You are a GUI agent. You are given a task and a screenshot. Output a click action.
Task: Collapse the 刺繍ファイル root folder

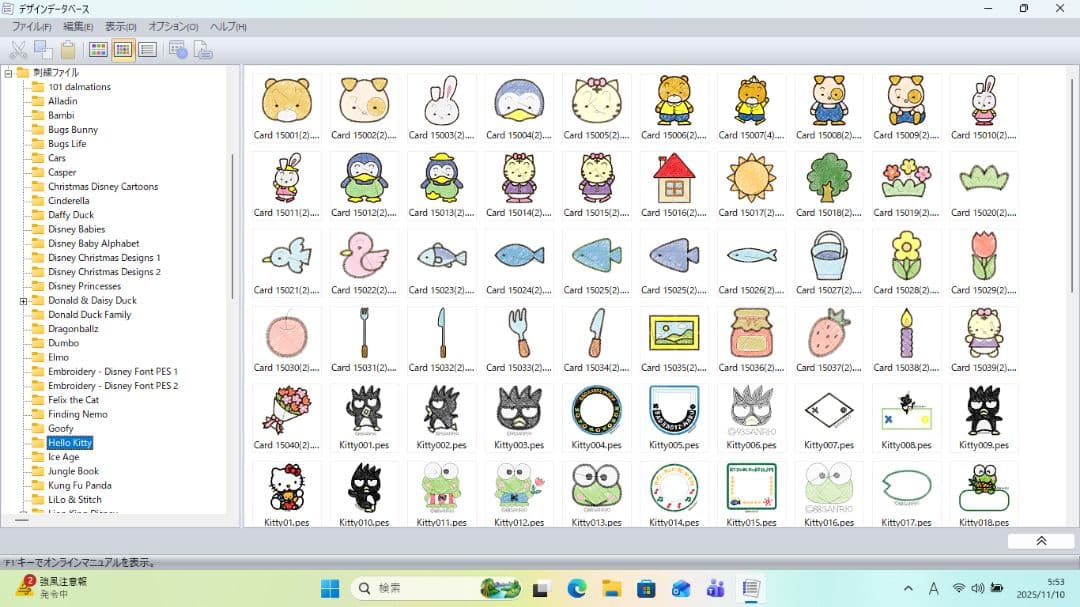[x=9, y=73]
